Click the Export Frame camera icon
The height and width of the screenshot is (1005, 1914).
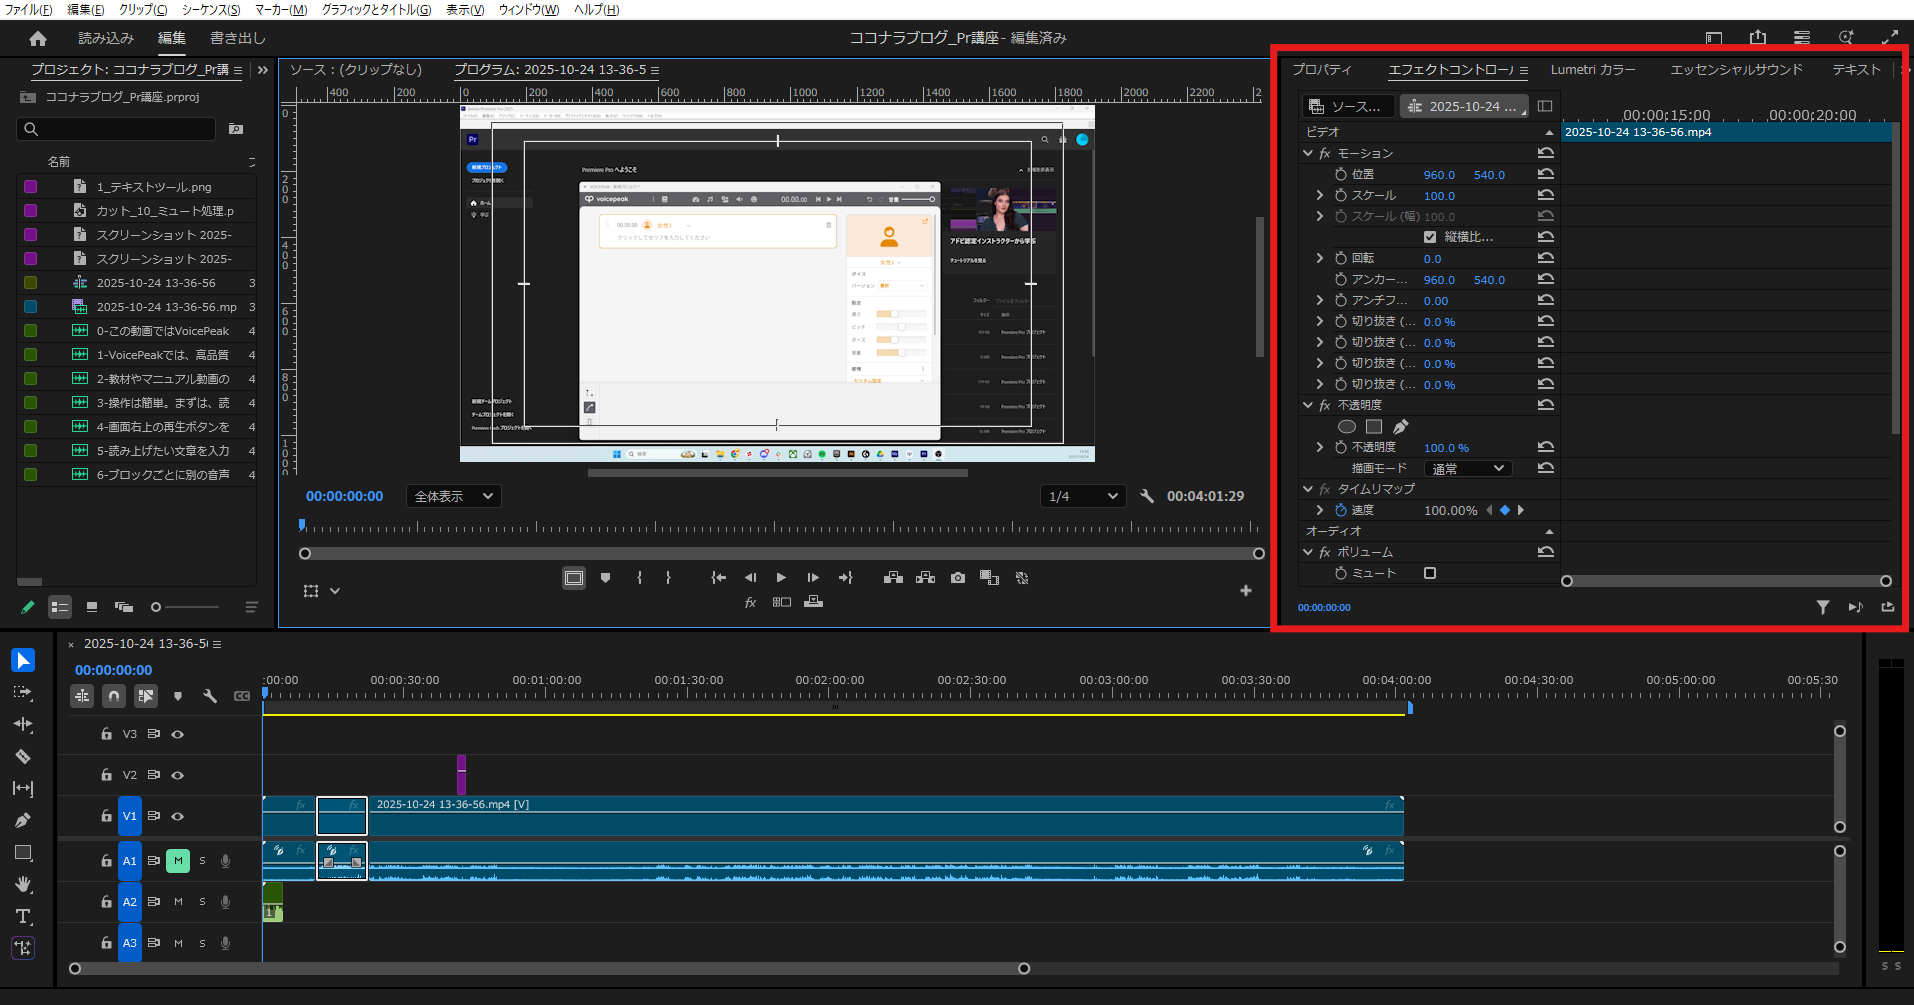pos(957,578)
